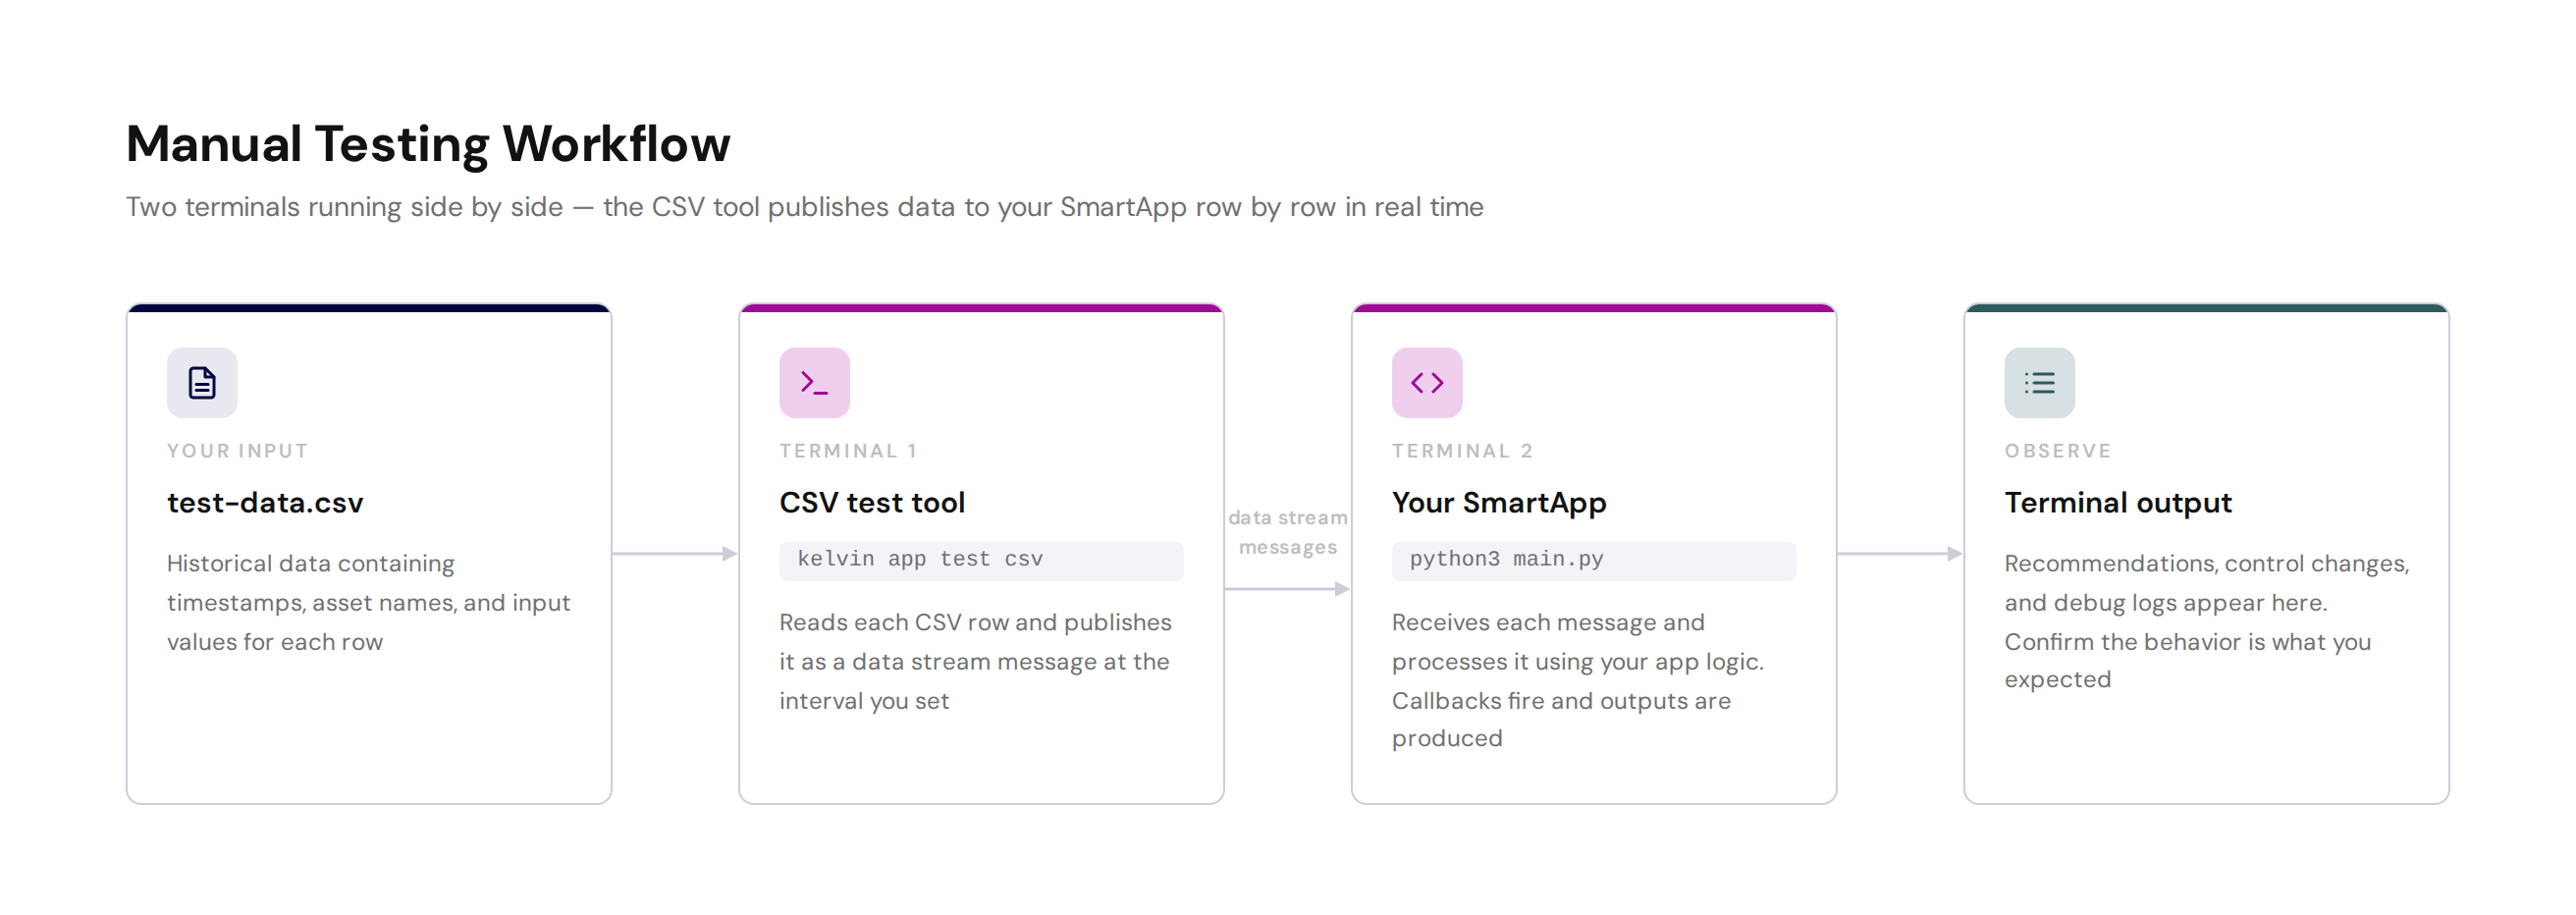Click the terminal prompt icon
This screenshot has height=915, width=2576.
tap(814, 383)
